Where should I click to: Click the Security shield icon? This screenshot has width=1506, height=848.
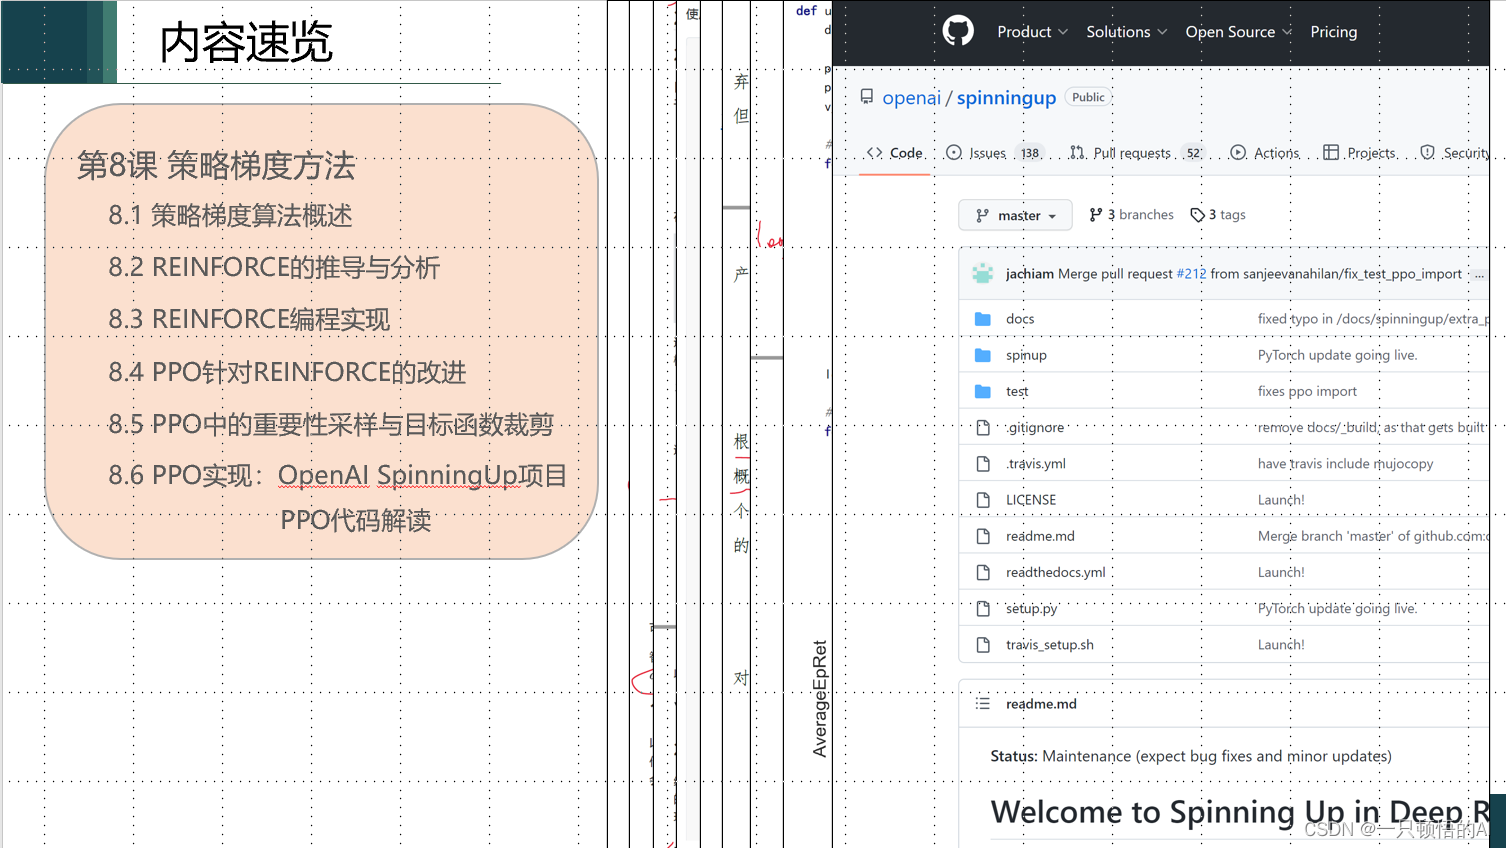(1428, 153)
